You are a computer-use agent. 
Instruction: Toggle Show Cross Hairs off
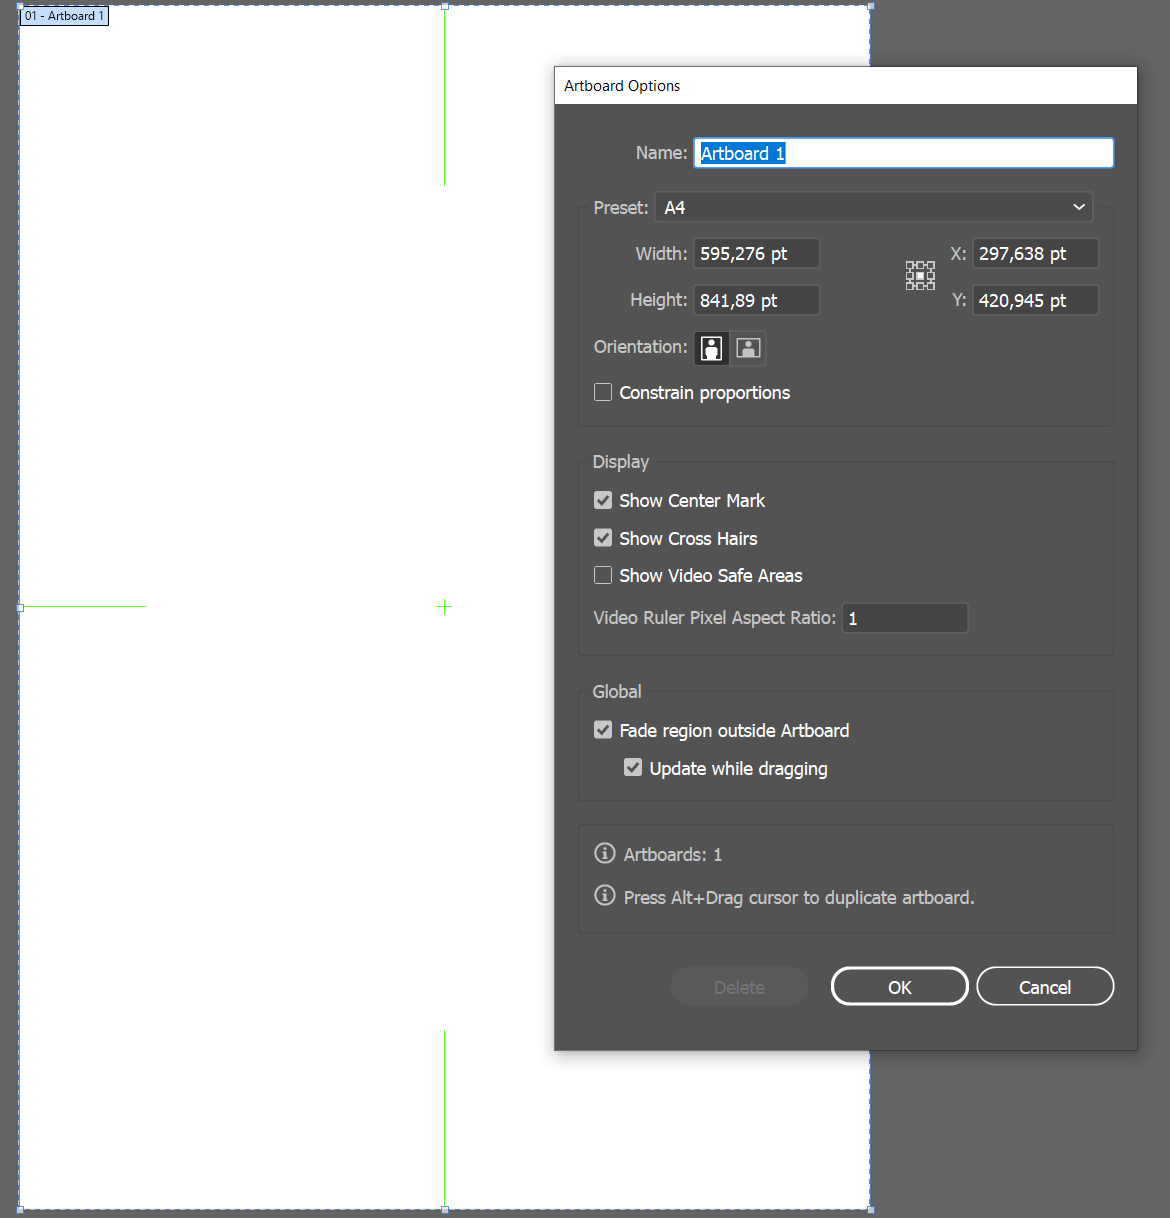coord(603,537)
